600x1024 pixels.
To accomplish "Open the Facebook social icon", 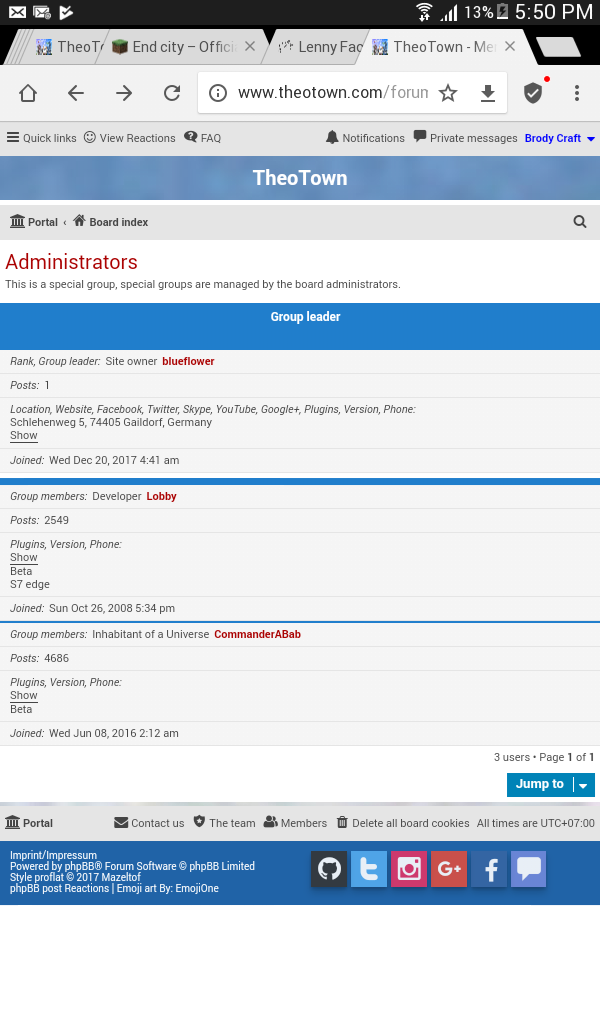I will click(489, 869).
